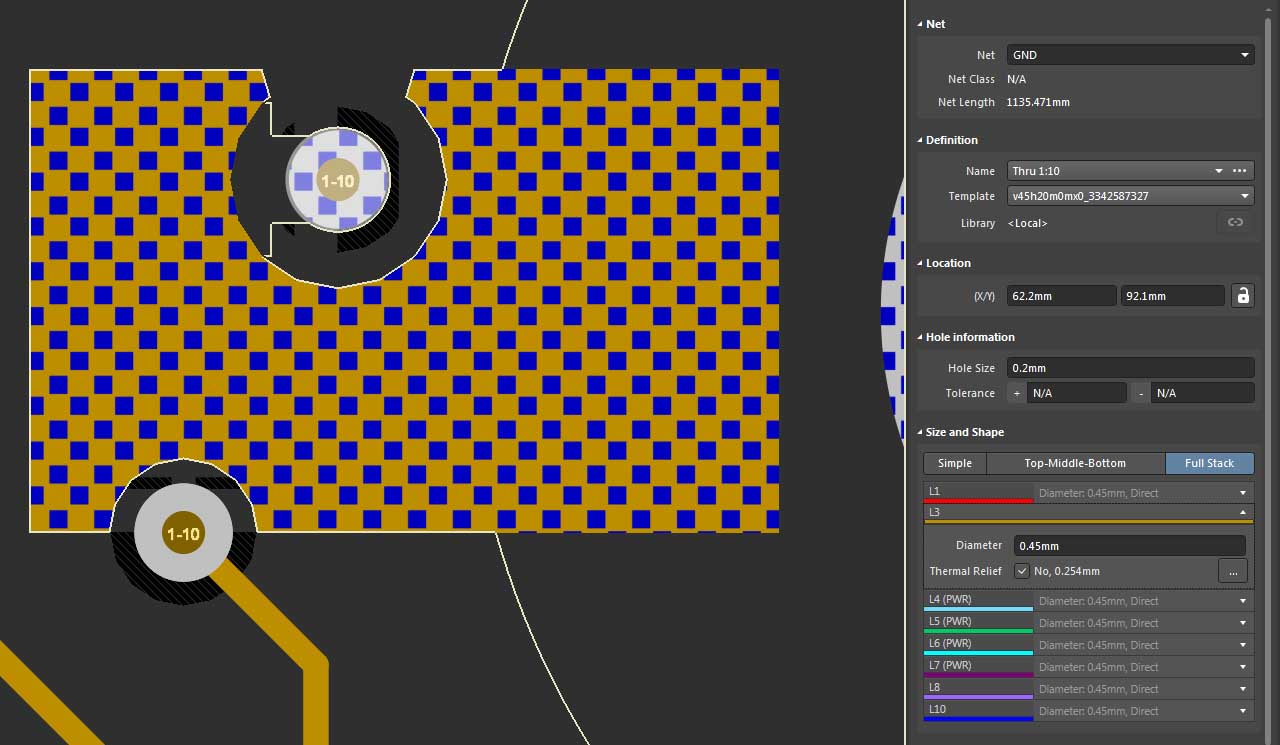
Task: Collapse the expanded L3 layer row
Action: pyautogui.click(x=1243, y=512)
